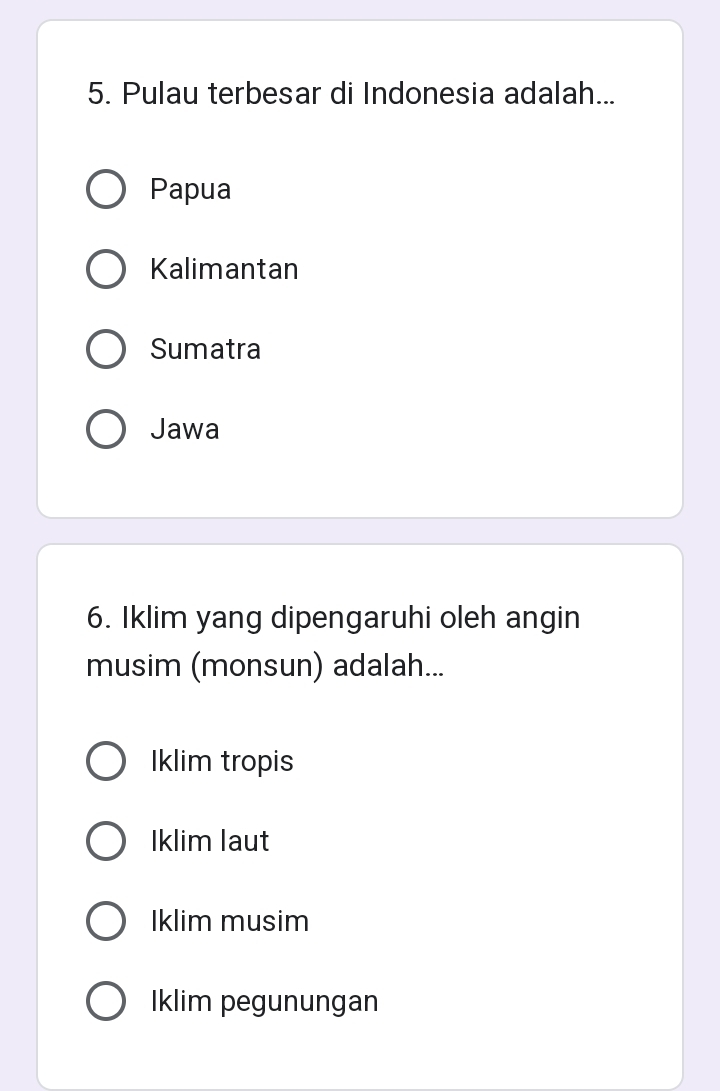Select the Papua radio button
Image resolution: width=720 pixels, height=1091 pixels.
click(x=106, y=190)
